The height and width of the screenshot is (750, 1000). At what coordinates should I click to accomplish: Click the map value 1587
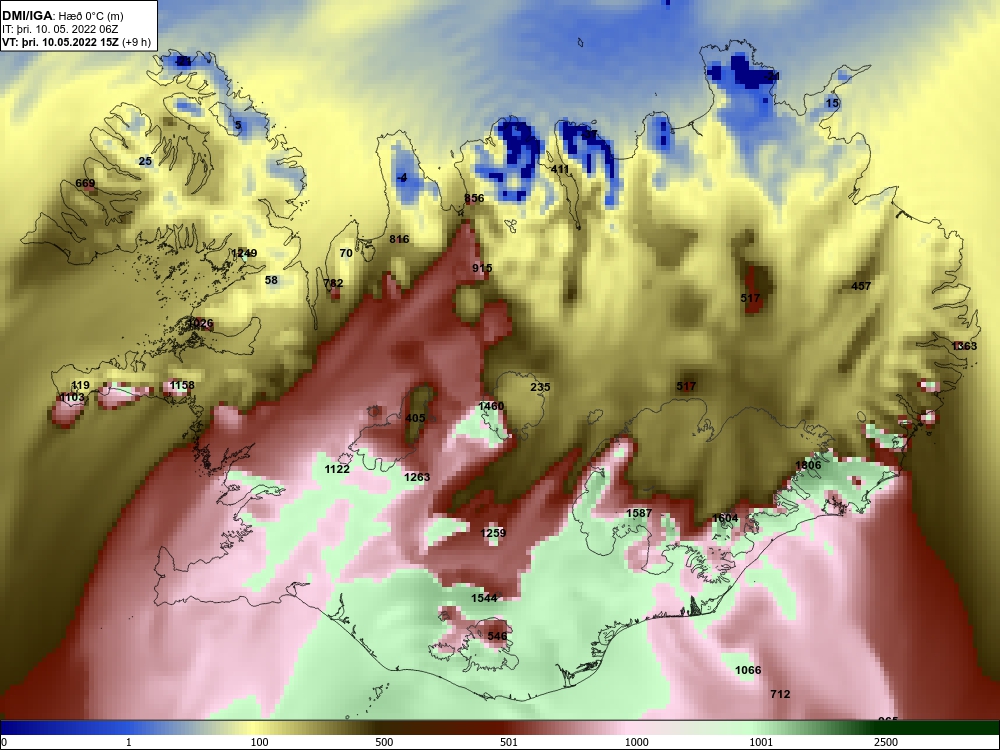coord(639,513)
